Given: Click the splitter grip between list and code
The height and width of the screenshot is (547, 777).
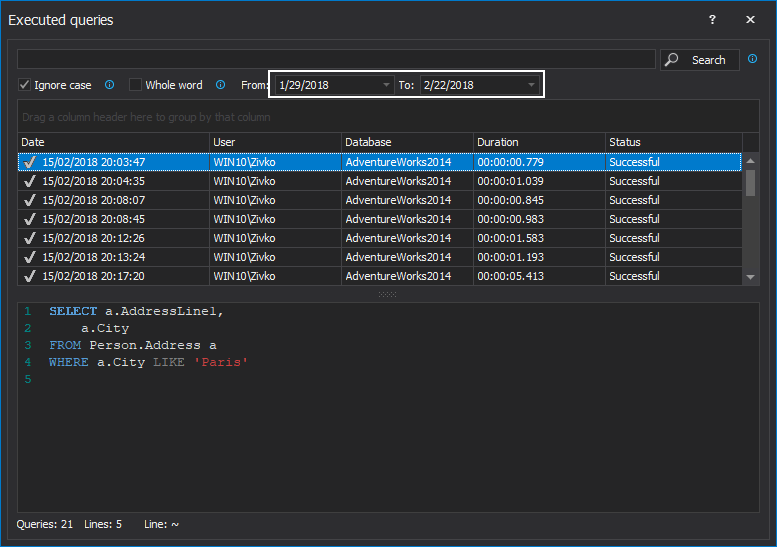Looking at the screenshot, I should coord(387,294).
